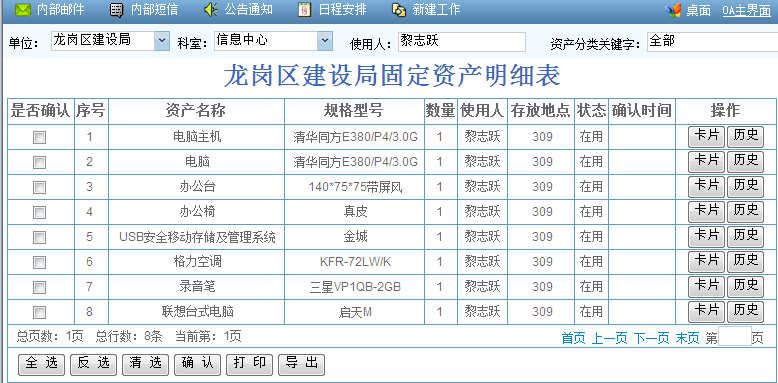Click the 全选 button
The image size is (778, 383).
pos(41,365)
